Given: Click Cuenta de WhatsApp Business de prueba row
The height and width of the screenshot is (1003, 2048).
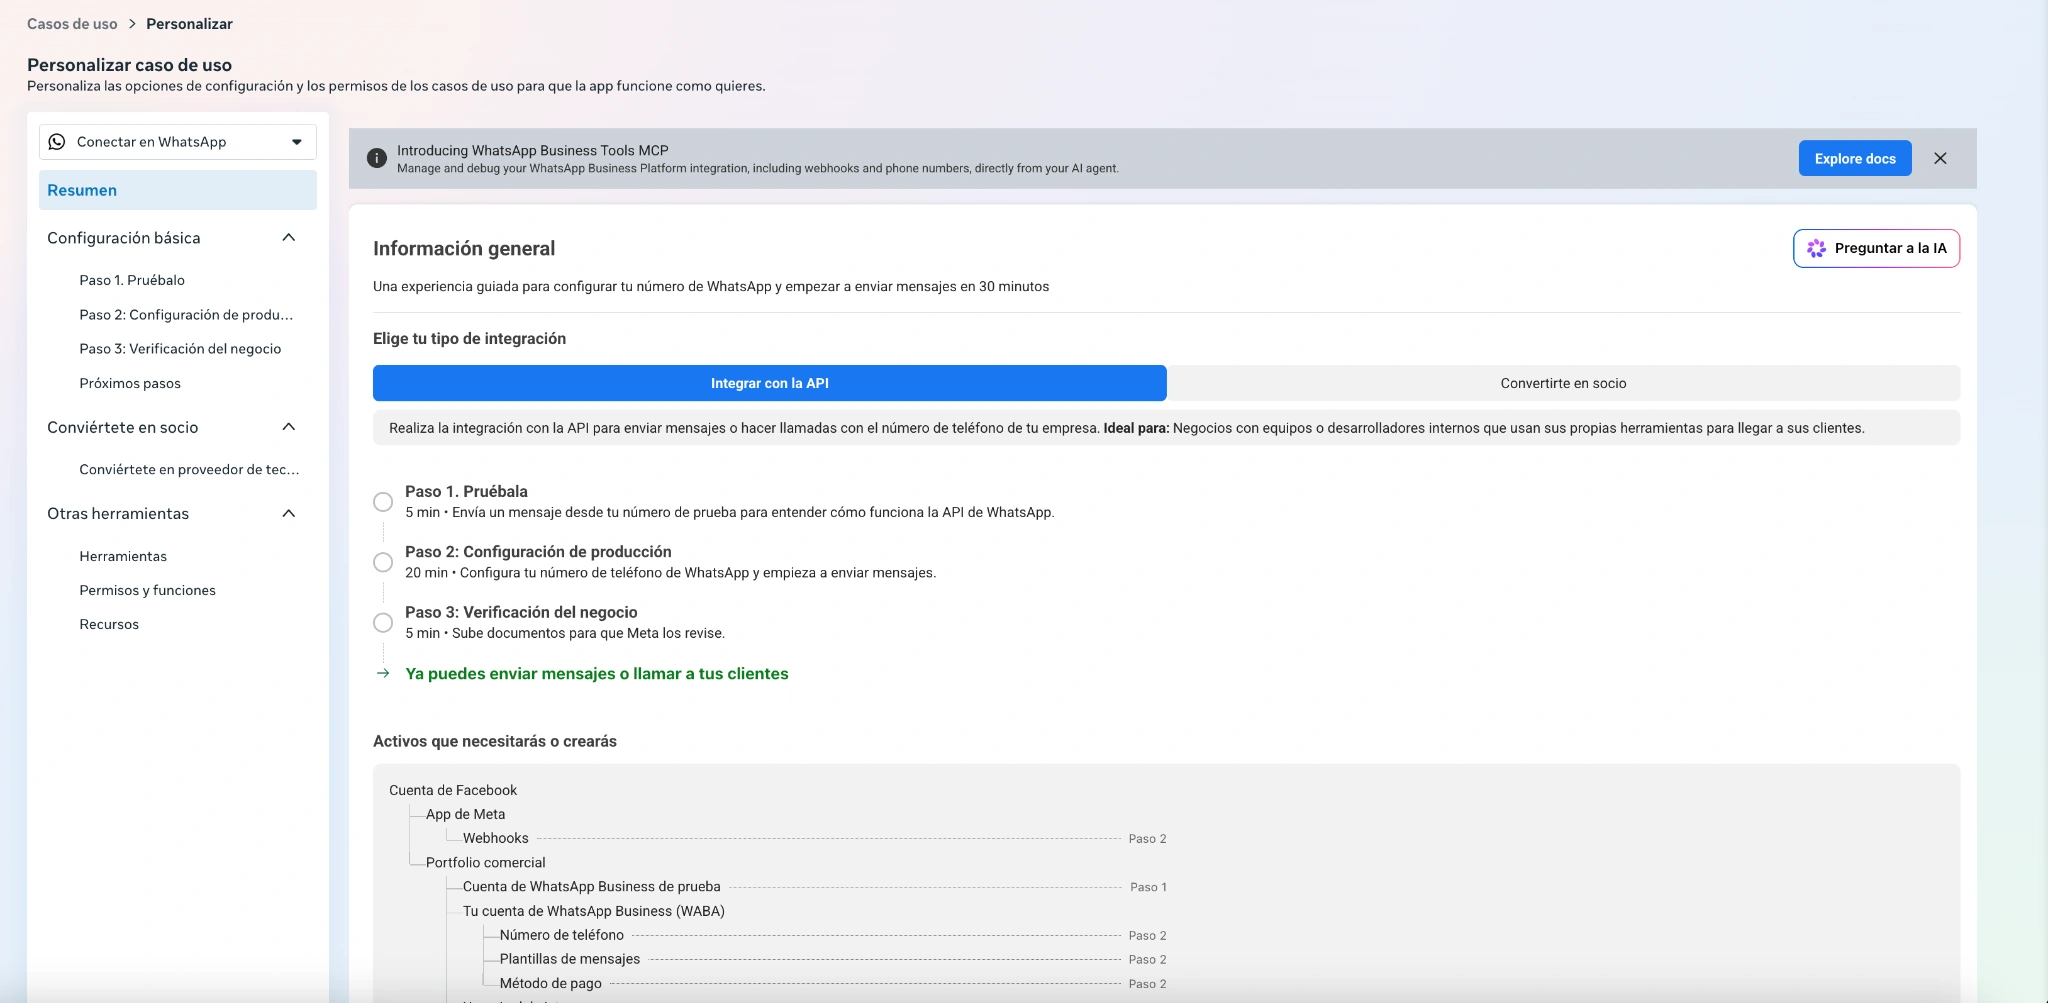Looking at the screenshot, I should click(x=591, y=886).
